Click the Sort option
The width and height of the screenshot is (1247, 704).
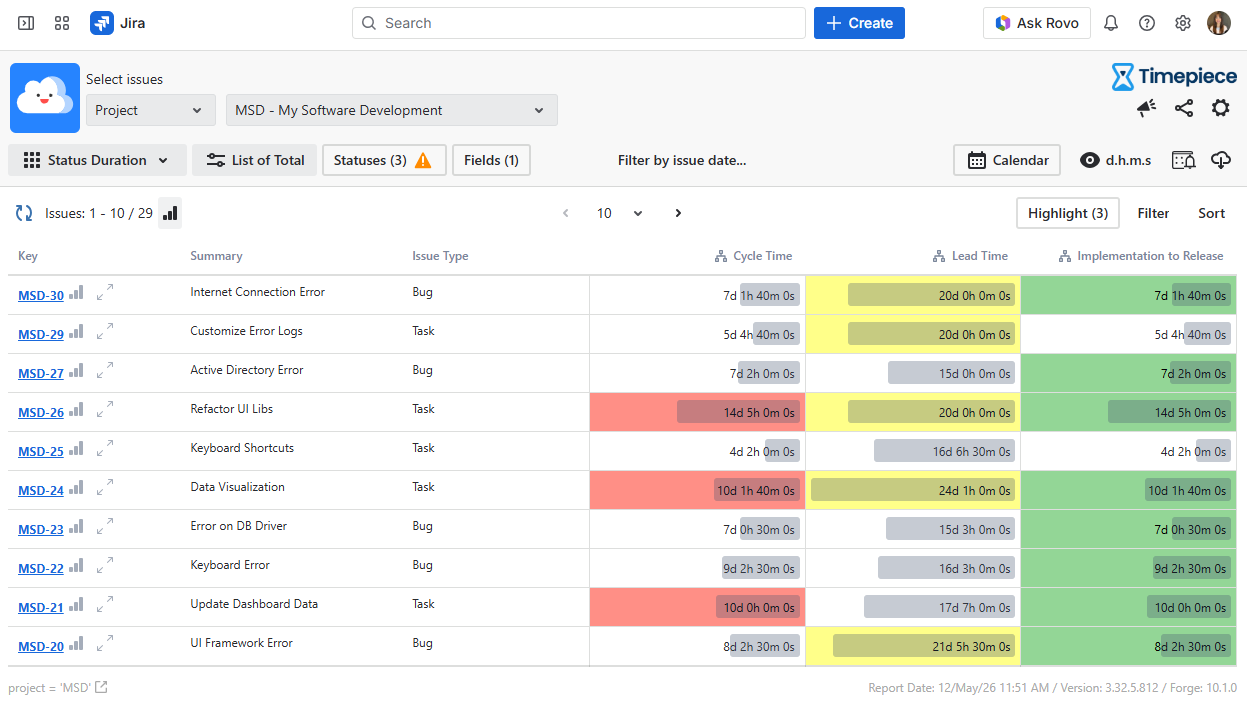1211,213
